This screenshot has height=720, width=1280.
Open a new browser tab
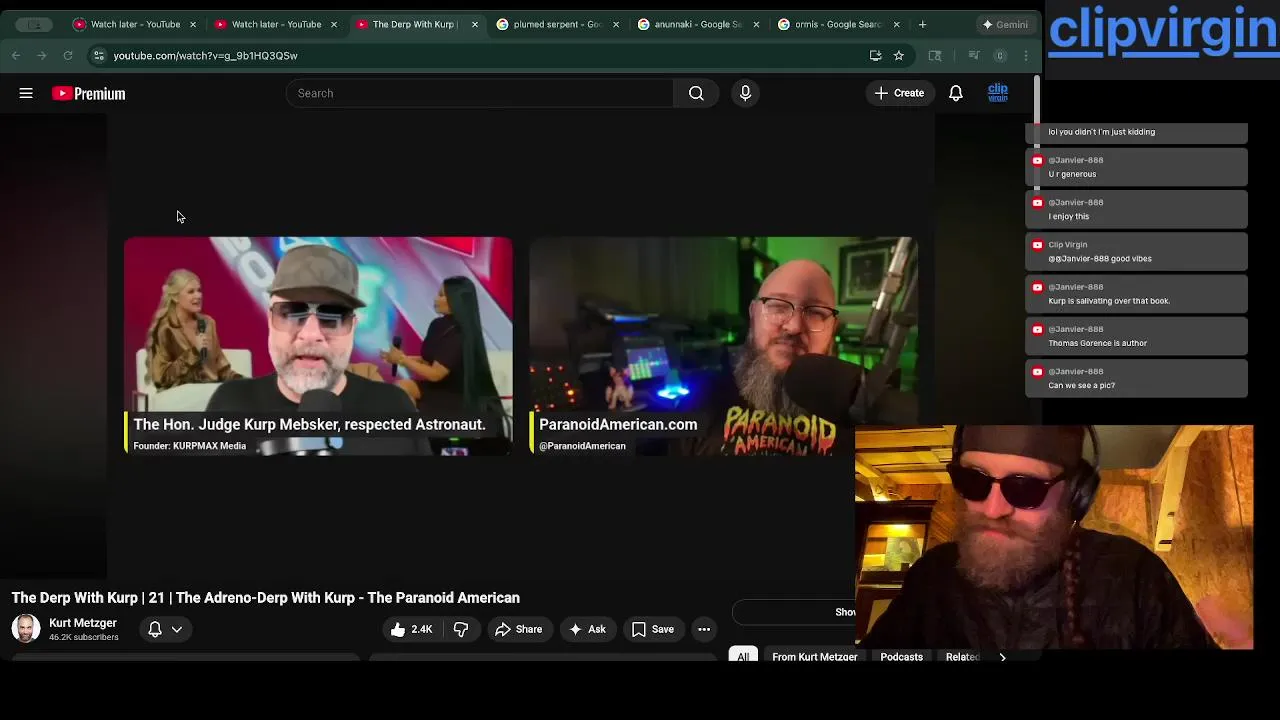tap(922, 24)
